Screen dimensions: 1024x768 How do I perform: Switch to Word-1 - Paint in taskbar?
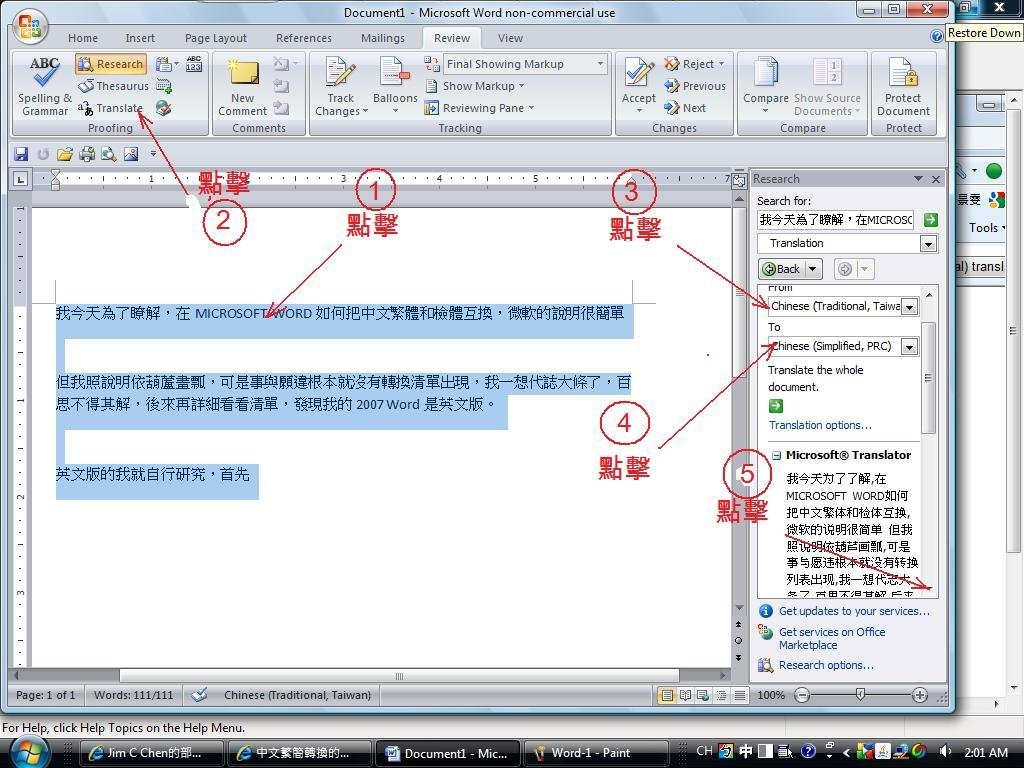point(596,753)
